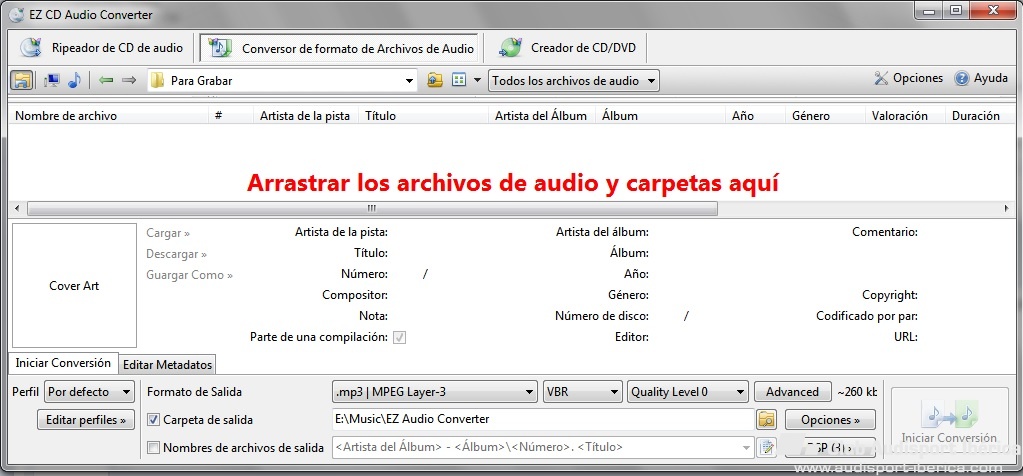
Task: Switch to Conversor de formato de Archivos
Action: pyautogui.click(x=340, y=48)
